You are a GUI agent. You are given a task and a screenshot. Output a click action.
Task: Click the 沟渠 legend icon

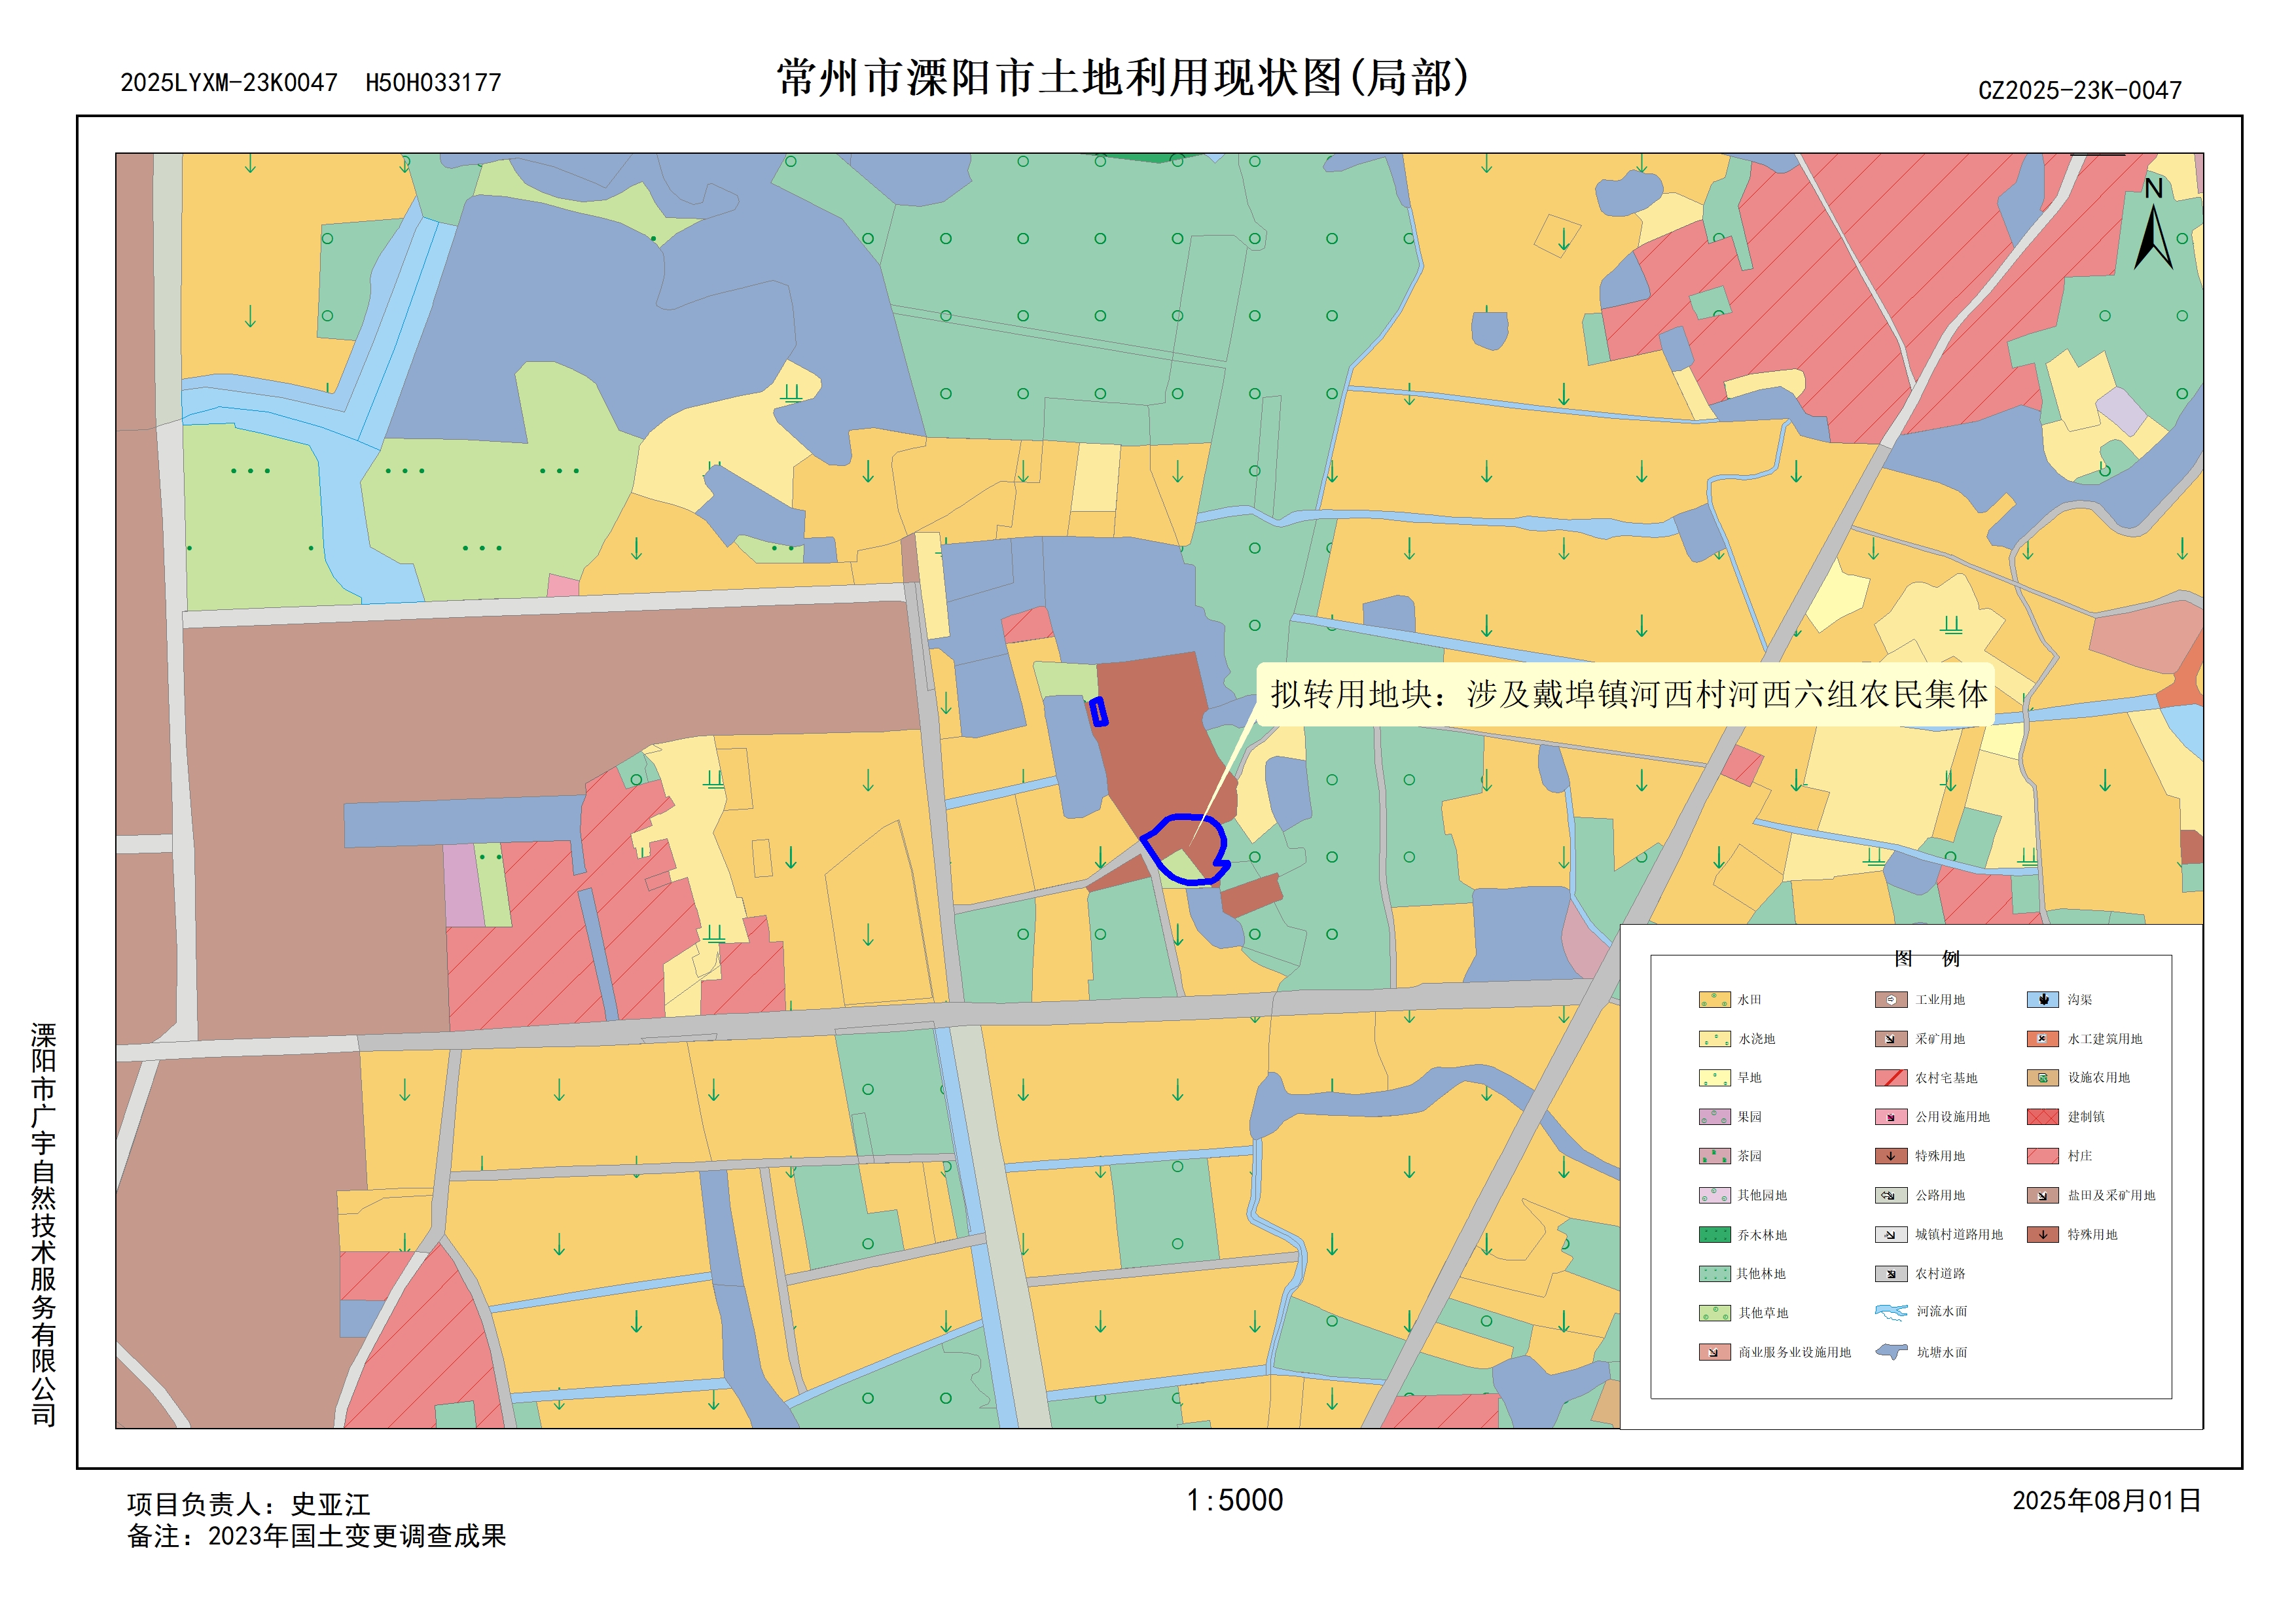point(2042,999)
